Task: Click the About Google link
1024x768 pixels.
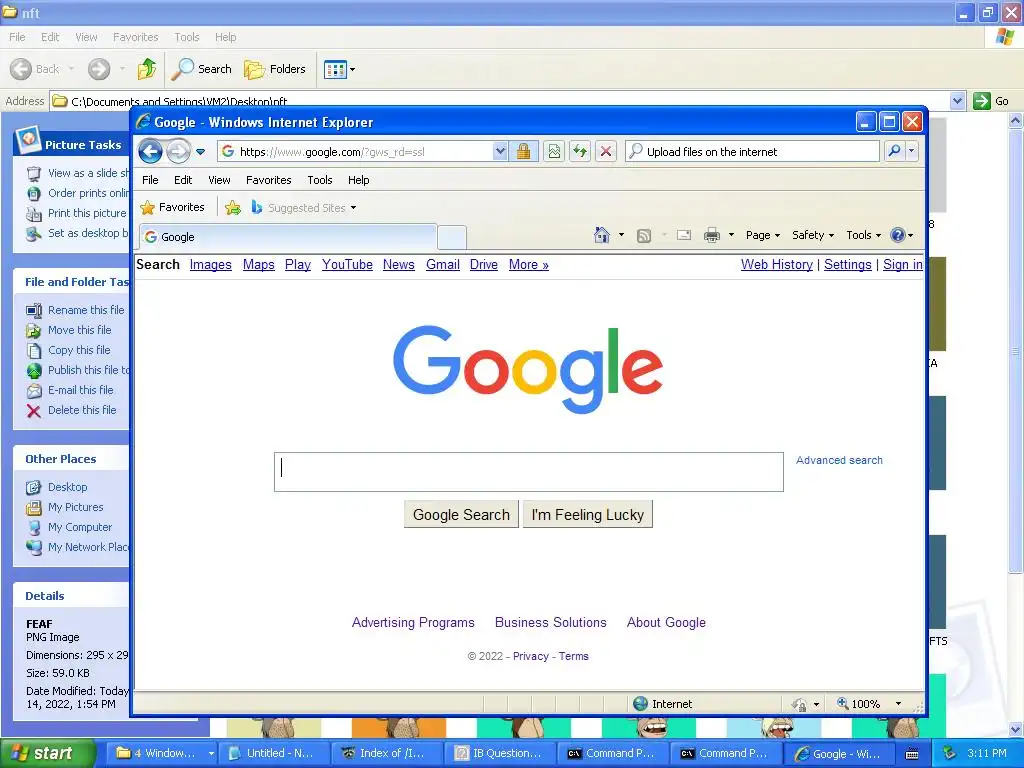Action: 666,622
